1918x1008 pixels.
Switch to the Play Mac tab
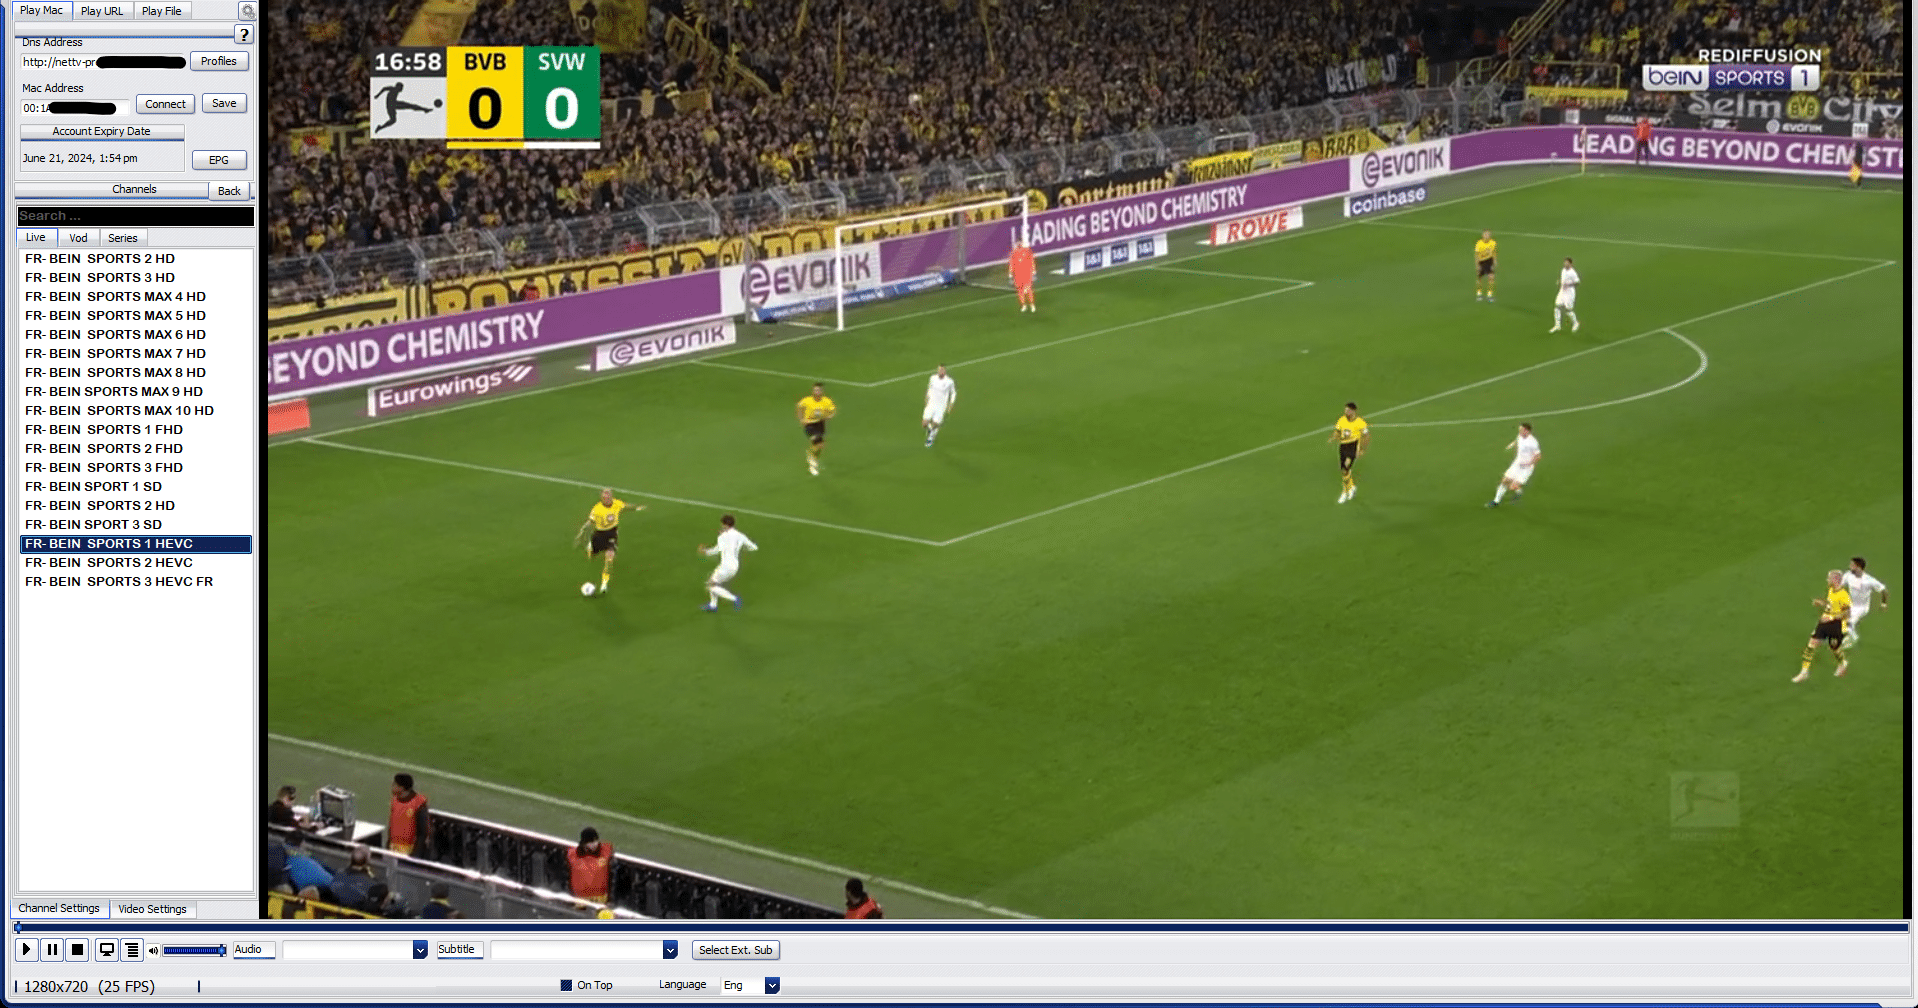point(42,10)
